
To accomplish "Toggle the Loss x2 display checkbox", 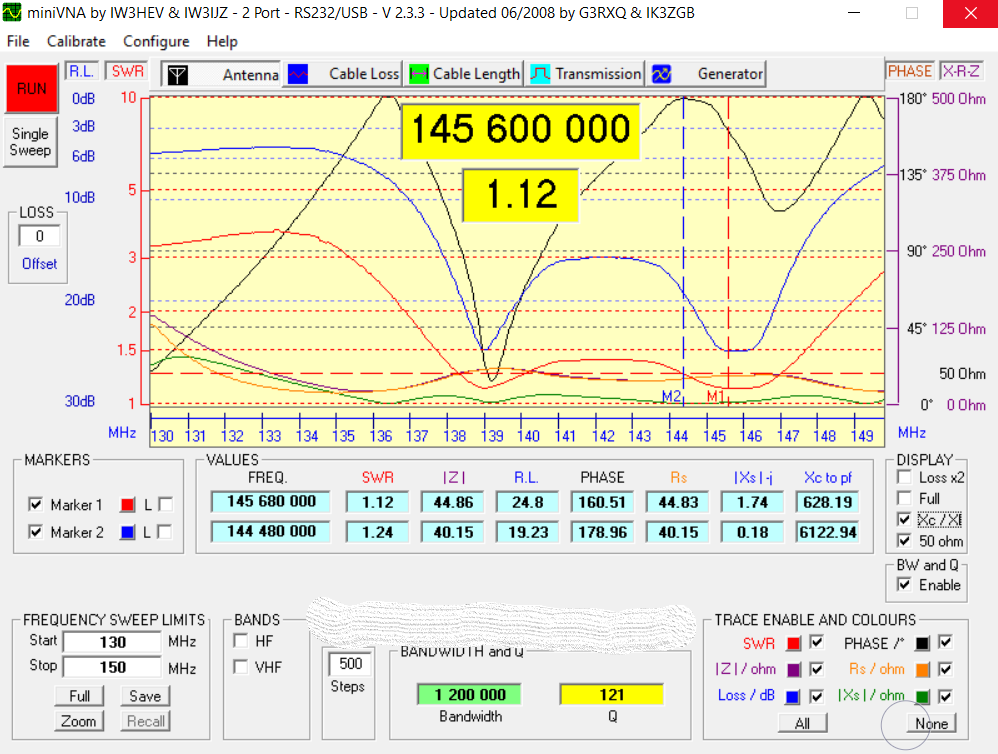I will [x=904, y=478].
